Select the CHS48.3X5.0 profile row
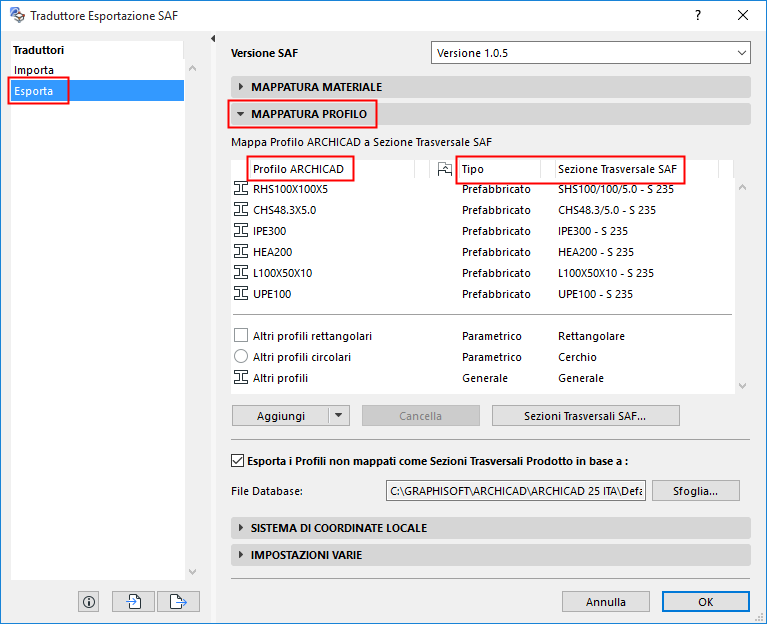767x624 pixels. click(482, 210)
